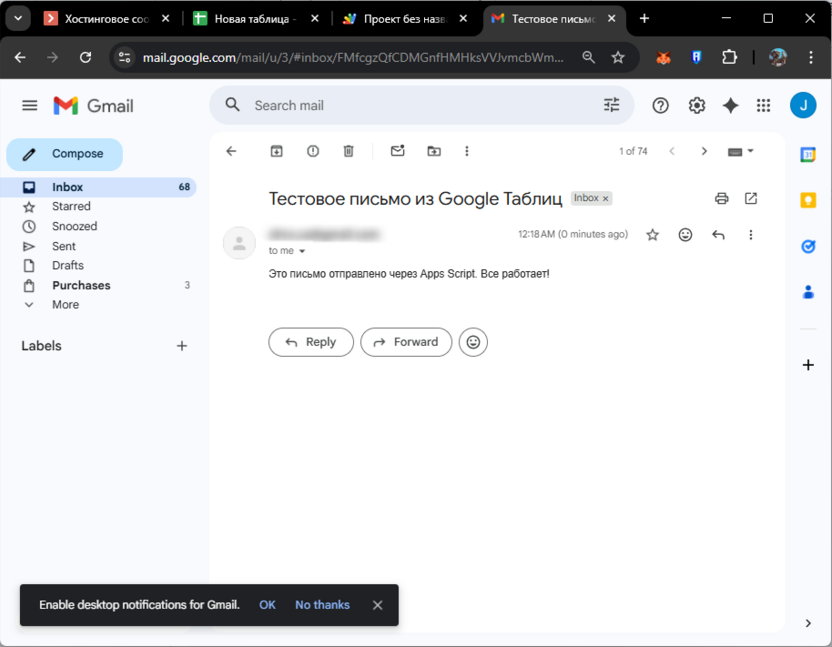Viewport: 832px width, 647px height.
Task: Open the input tools keyboard dropdown
Action: pos(739,151)
